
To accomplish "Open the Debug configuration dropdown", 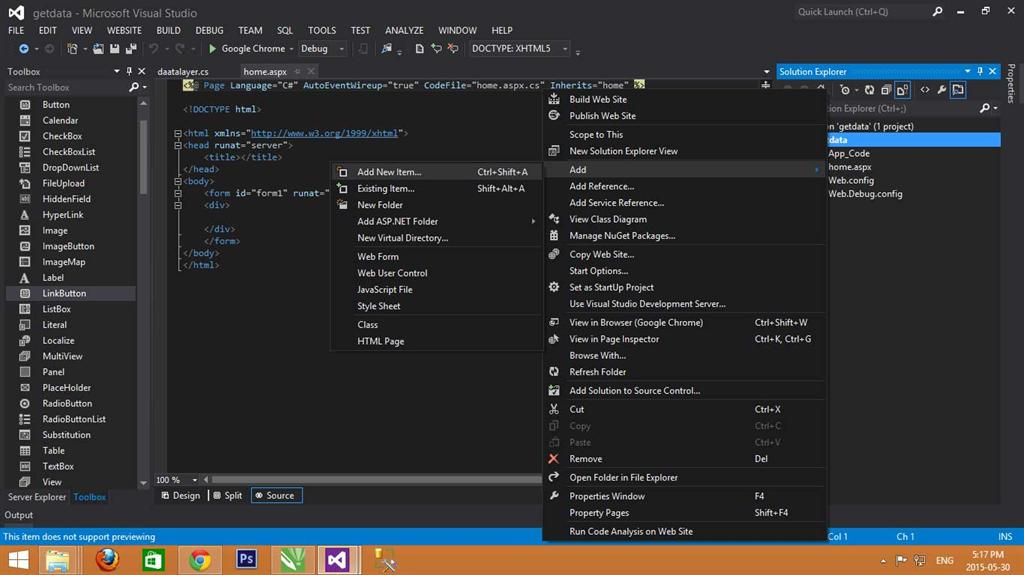I will click(322, 48).
